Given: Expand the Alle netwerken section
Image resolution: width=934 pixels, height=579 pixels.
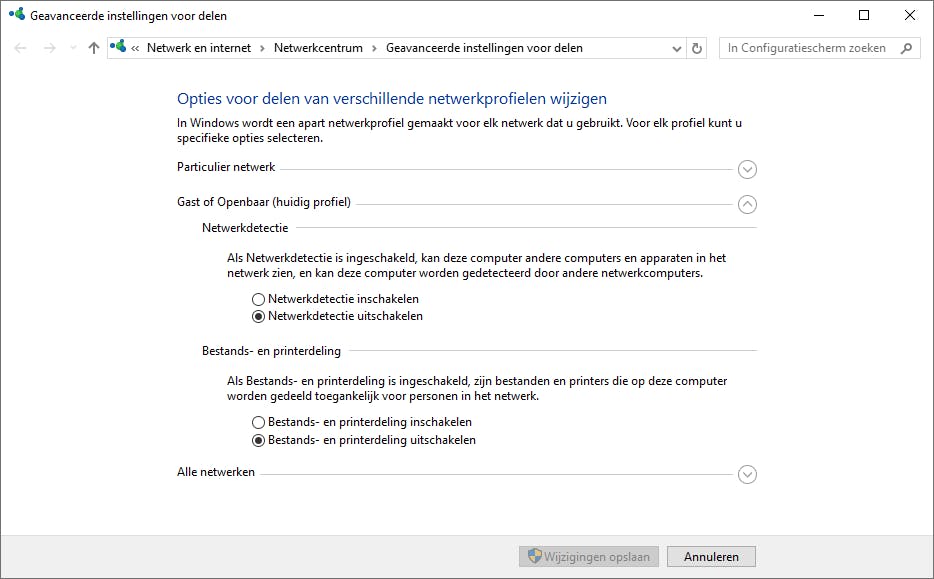Looking at the screenshot, I should [747, 474].
